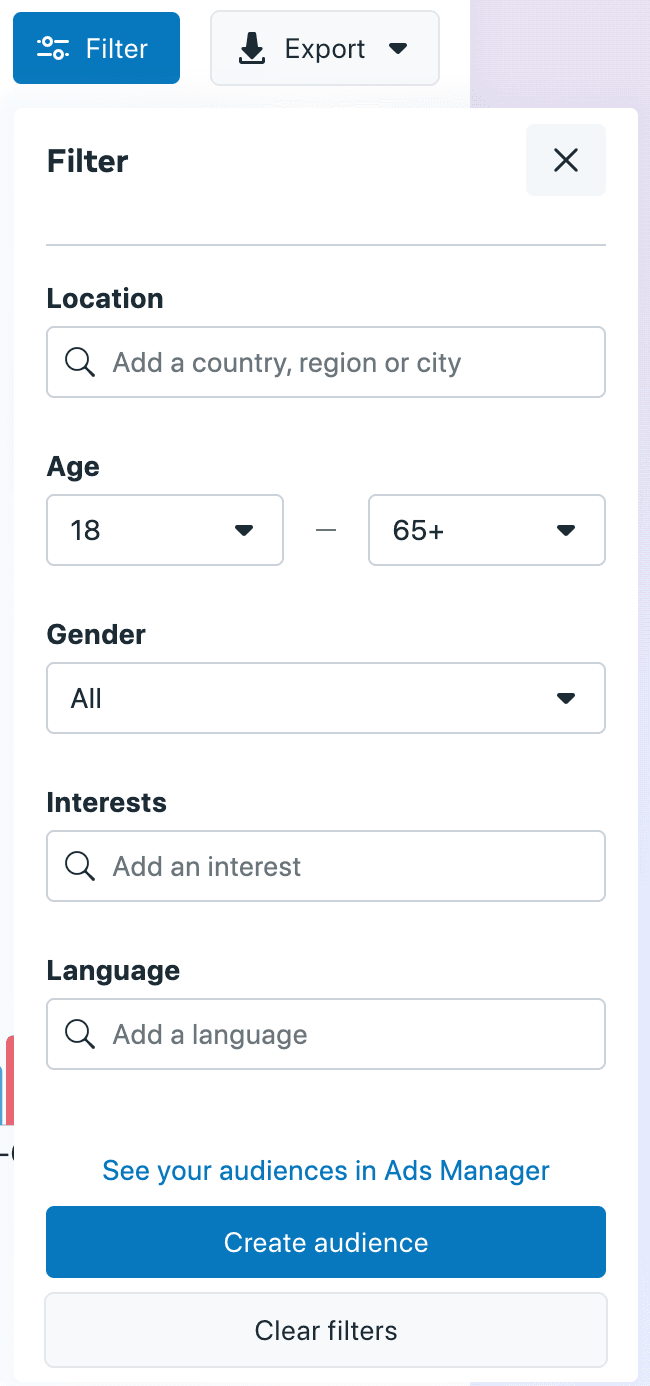Image resolution: width=650 pixels, height=1386 pixels.
Task: Open the Export dropdown arrow
Action: click(x=398, y=48)
